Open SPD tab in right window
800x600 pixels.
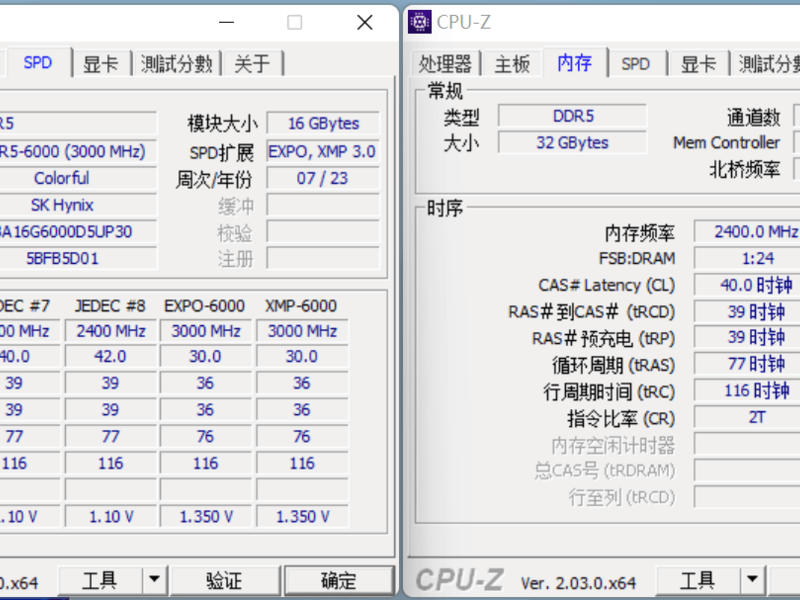click(x=636, y=64)
